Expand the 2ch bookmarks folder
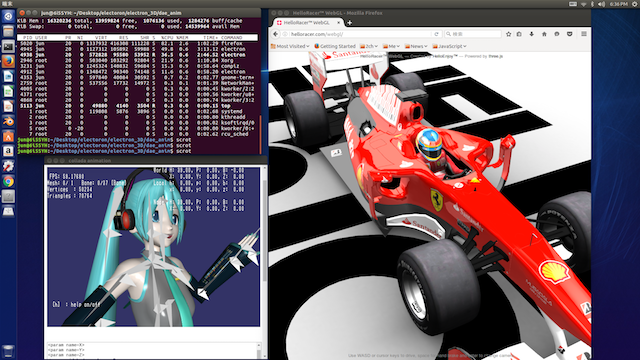Screen dimensions: 640x360 369,47
